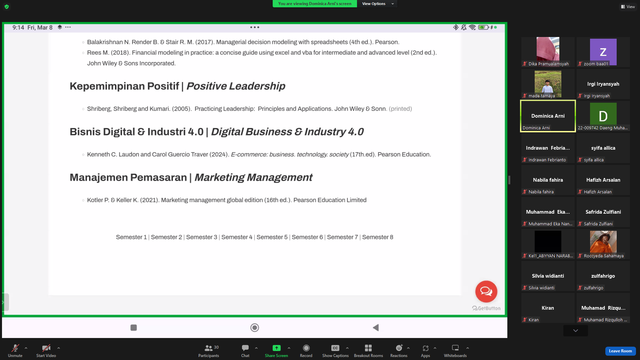Click the View layout button at top right
The height and width of the screenshot is (360, 640).
pos(628,7)
